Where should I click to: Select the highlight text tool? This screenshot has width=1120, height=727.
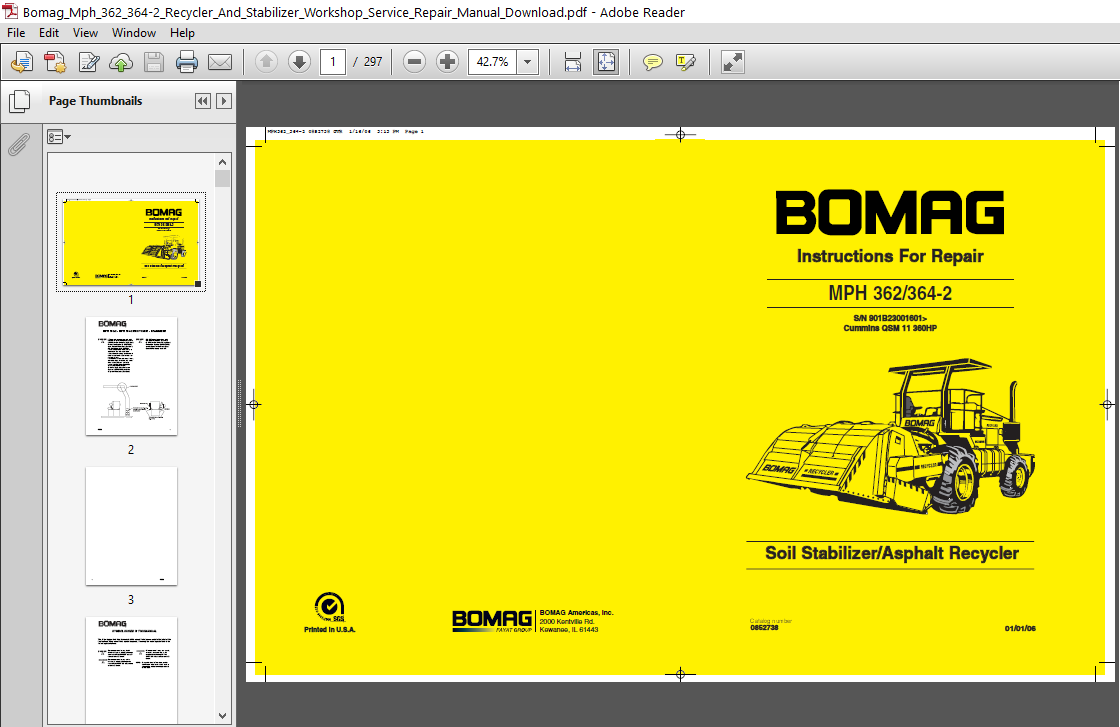click(686, 62)
